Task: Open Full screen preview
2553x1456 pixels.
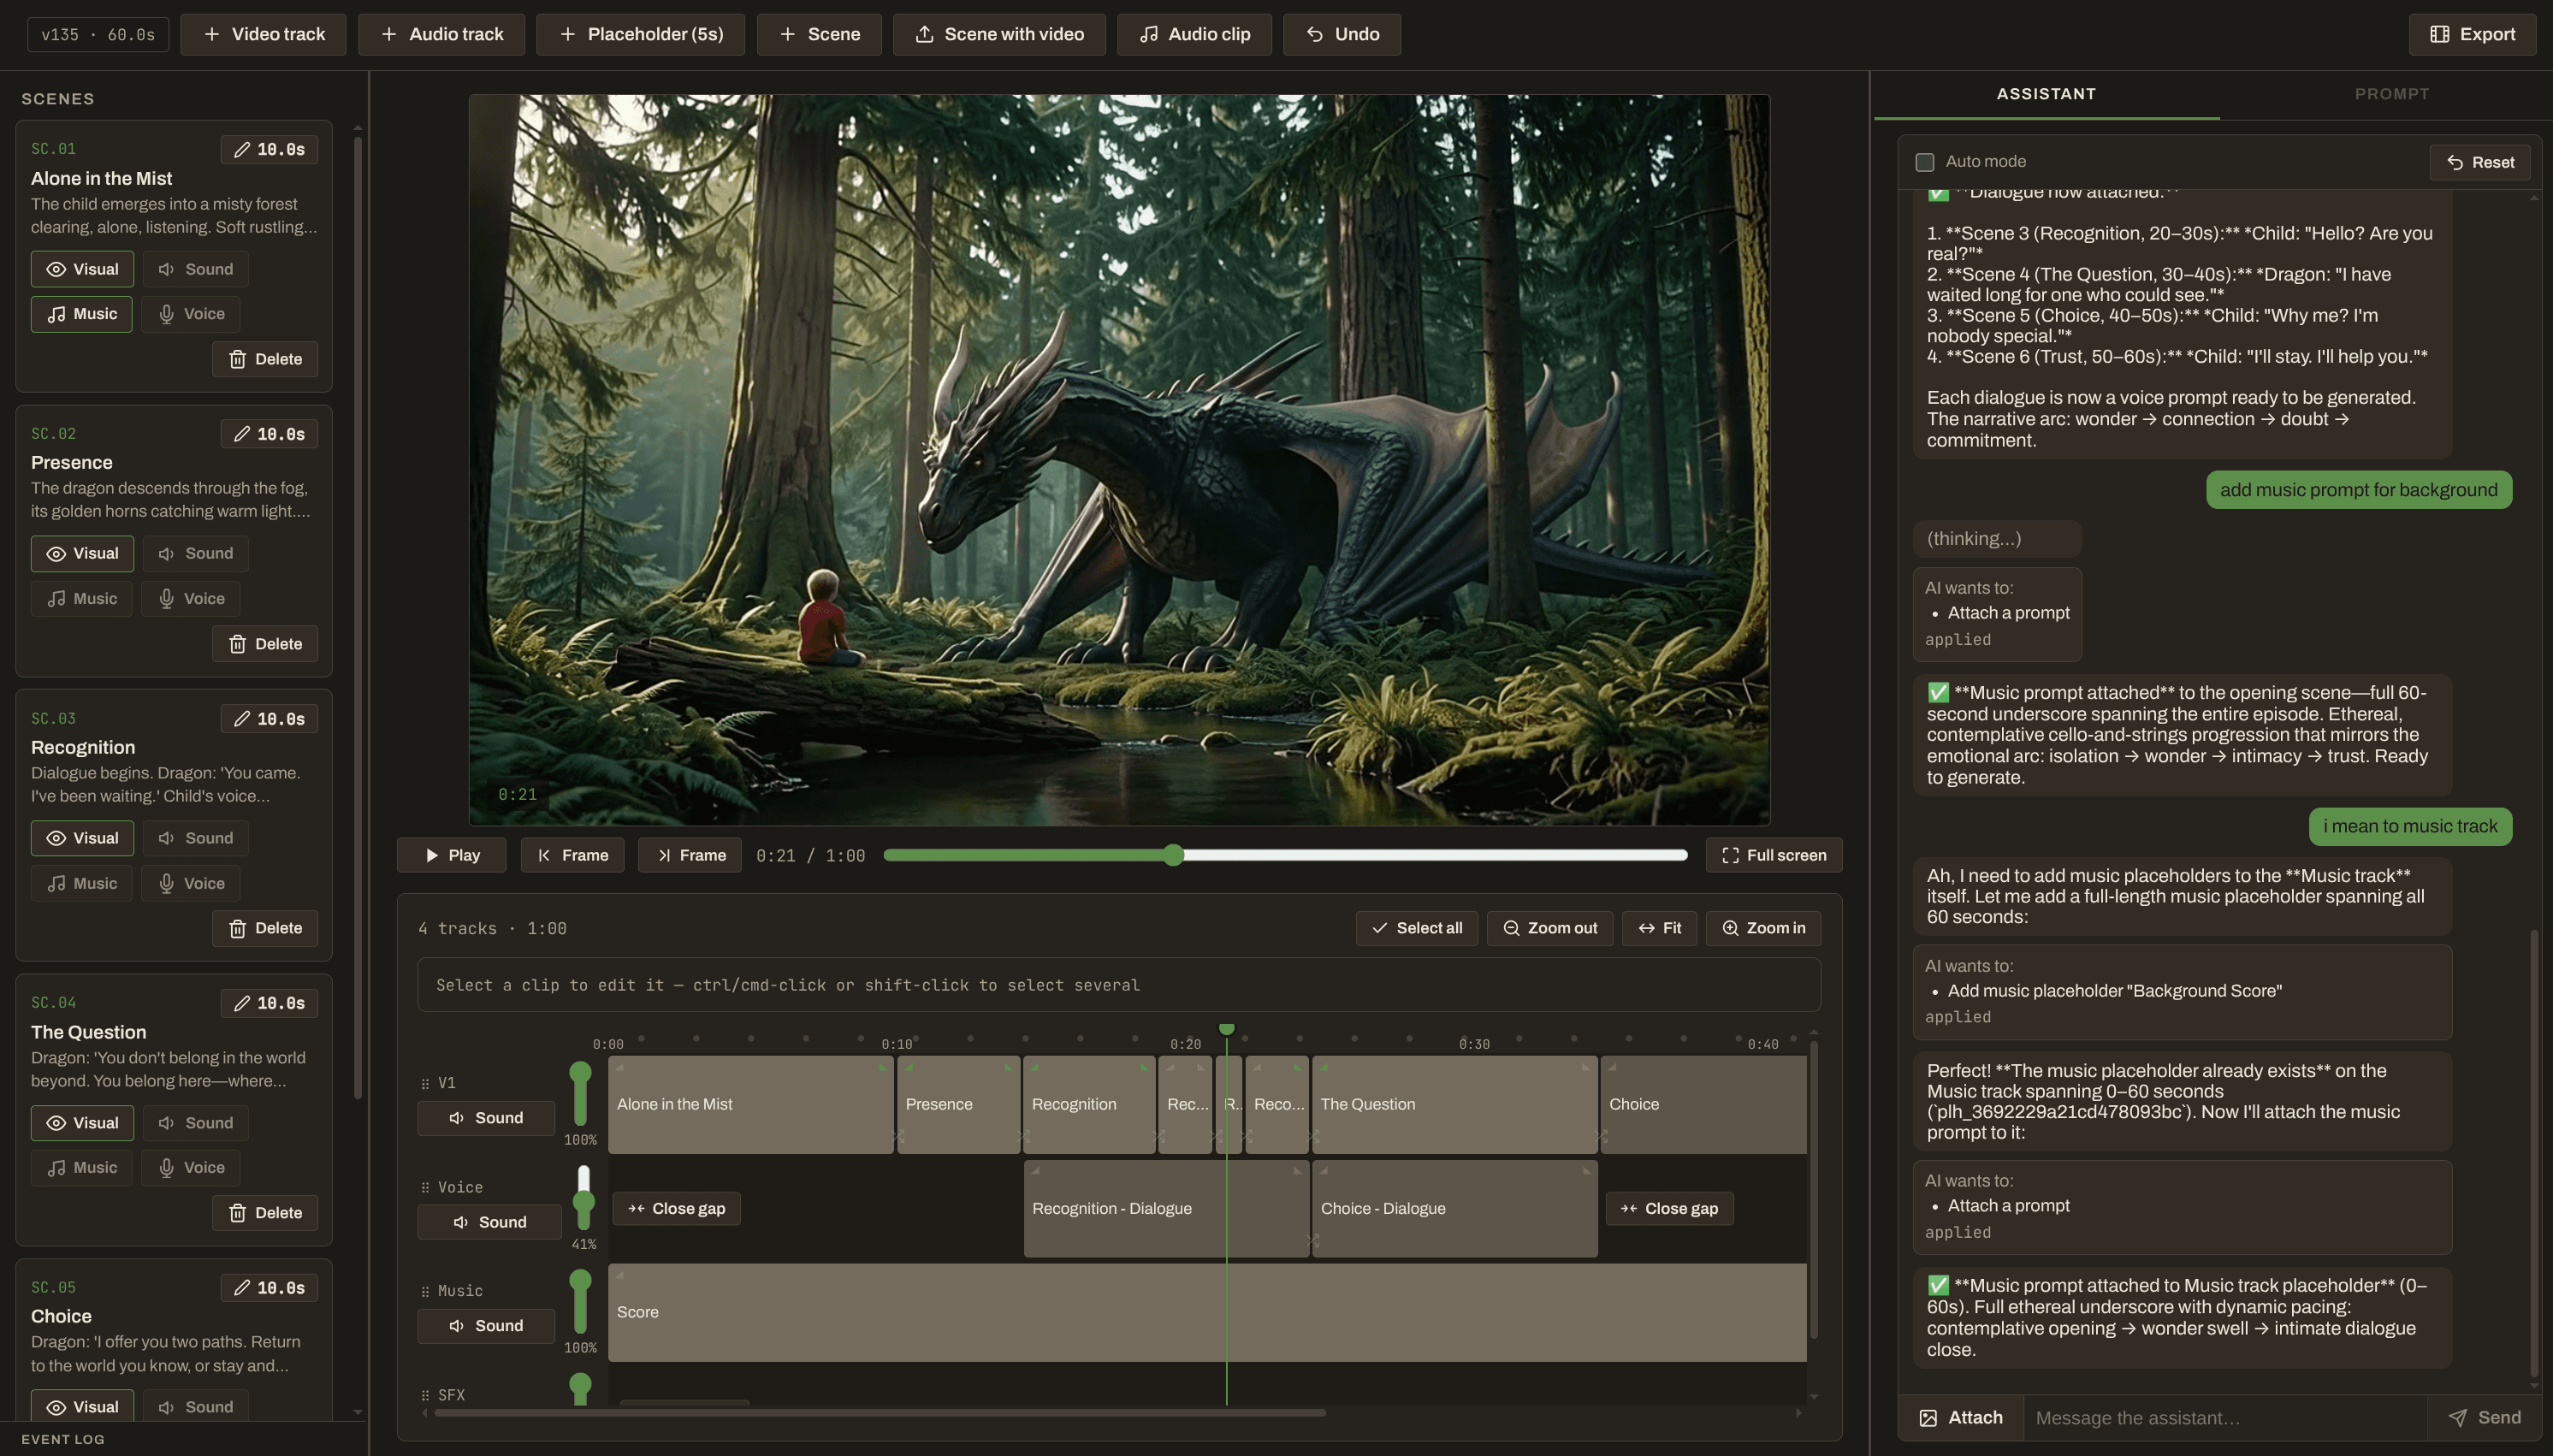Action: [1774, 855]
